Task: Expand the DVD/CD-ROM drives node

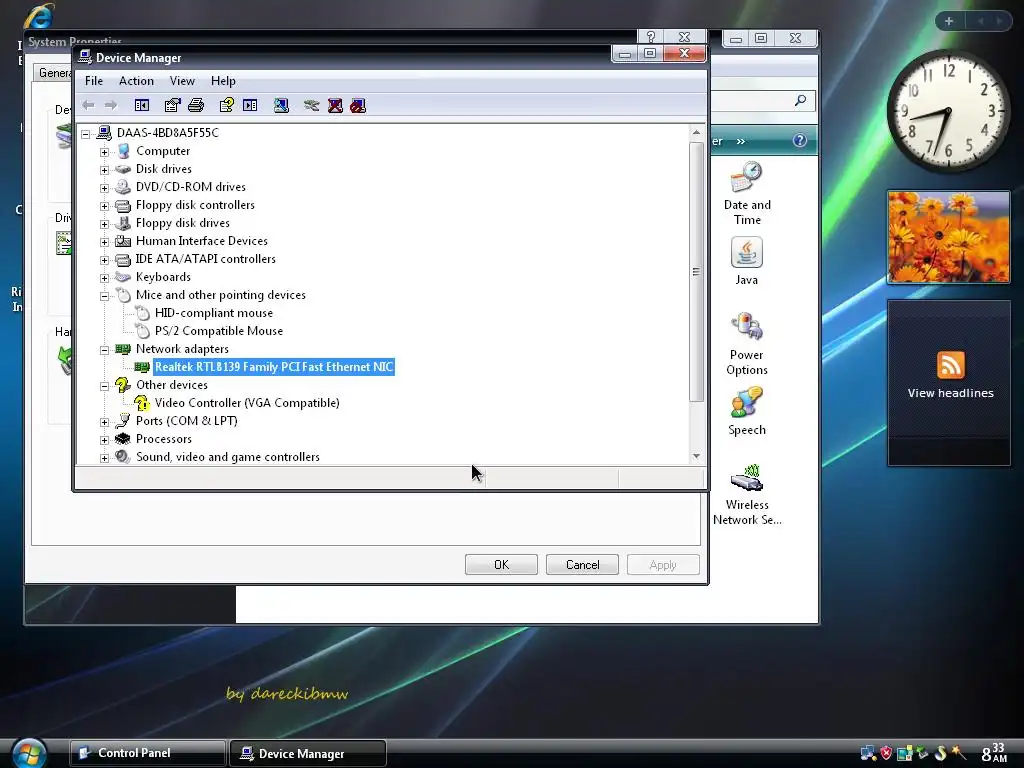Action: tap(104, 188)
